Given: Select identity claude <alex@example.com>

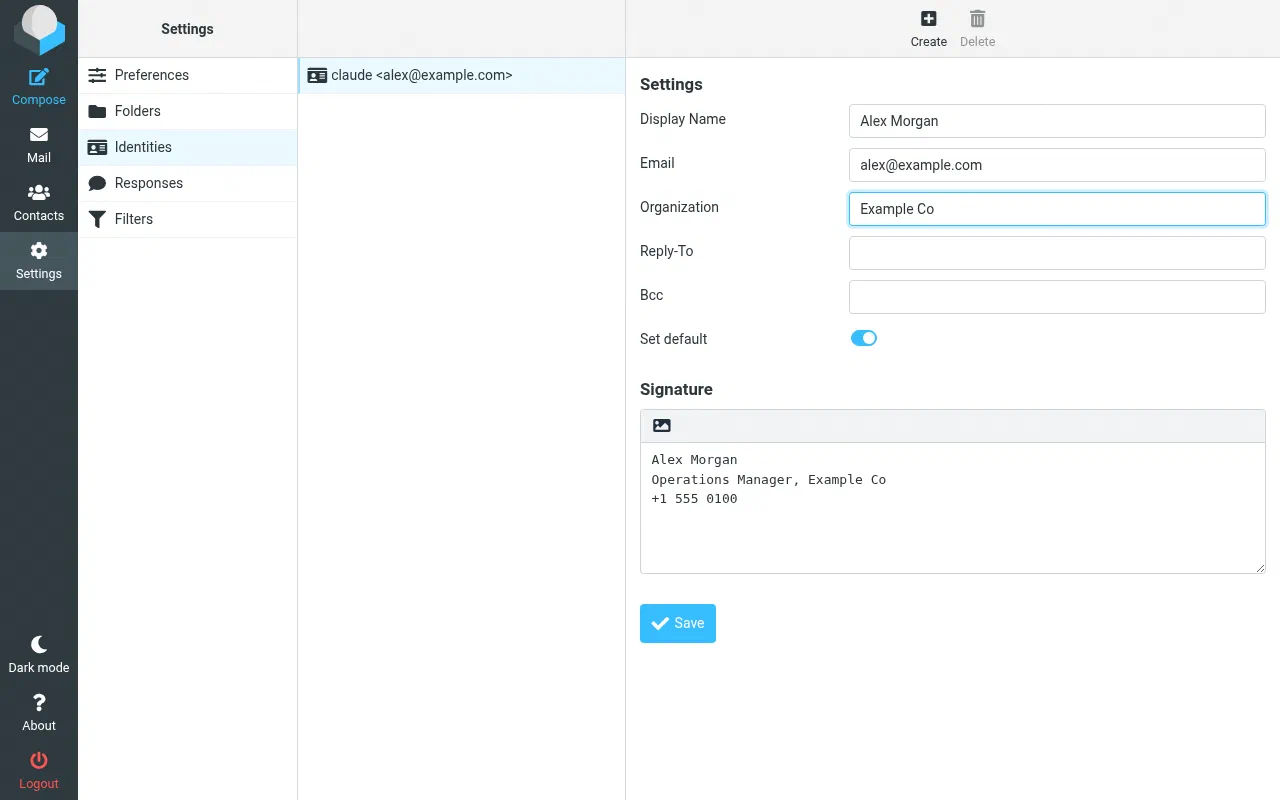Looking at the screenshot, I should click(x=462, y=75).
